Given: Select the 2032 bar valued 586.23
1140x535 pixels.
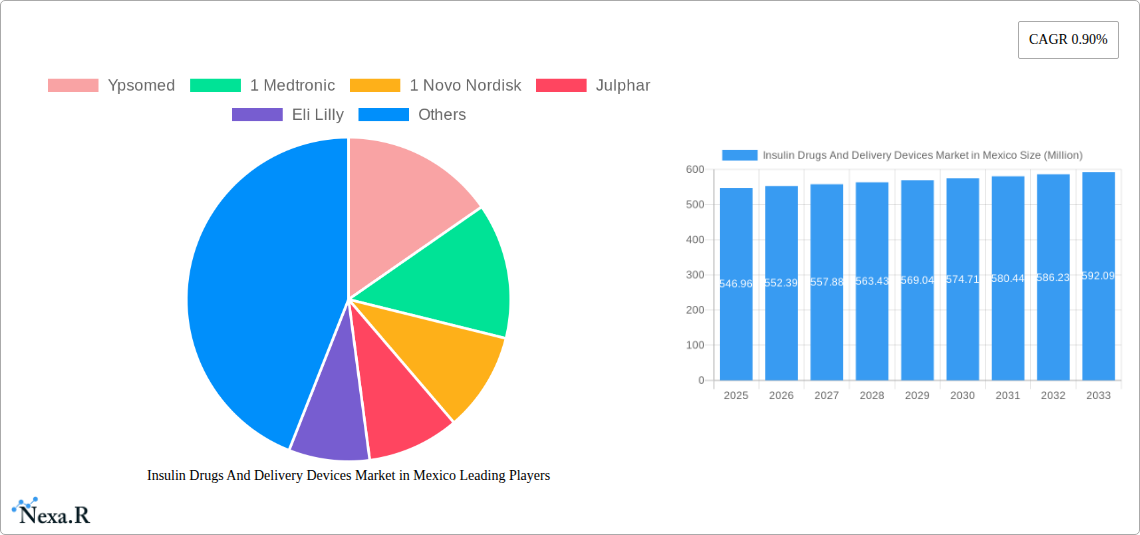Looking at the screenshot, I should (1053, 277).
